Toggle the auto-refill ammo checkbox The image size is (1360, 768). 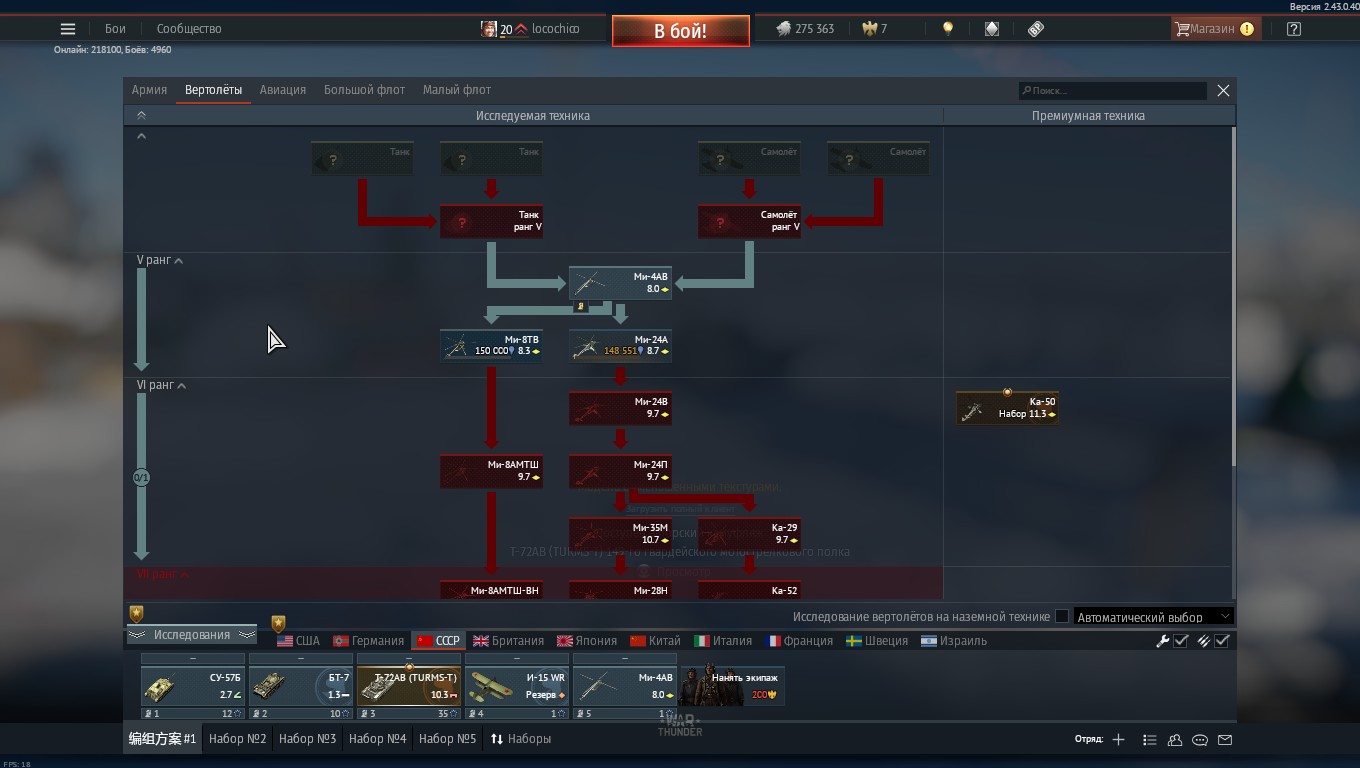[1222, 641]
